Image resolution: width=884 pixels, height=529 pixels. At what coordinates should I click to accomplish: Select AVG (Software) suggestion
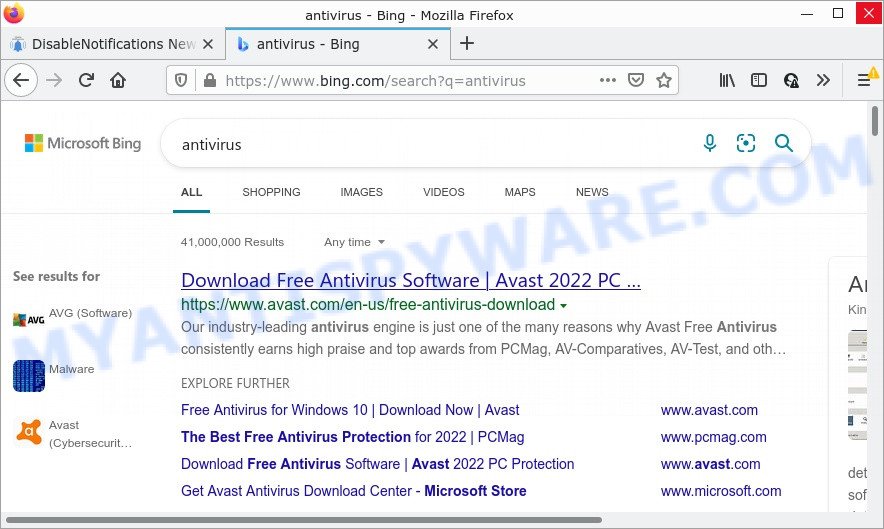point(90,313)
